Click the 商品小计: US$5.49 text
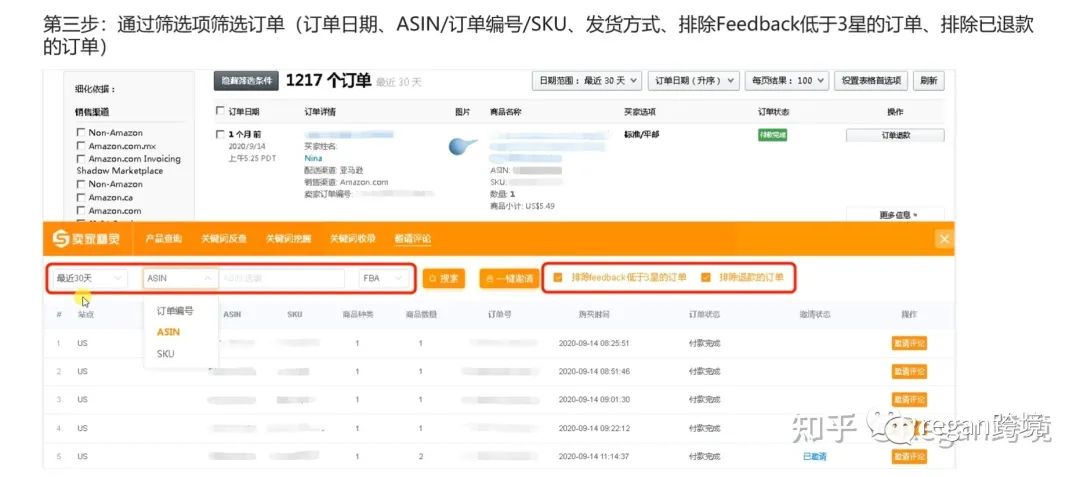Viewport: 1080px width, 477px height. click(522, 206)
